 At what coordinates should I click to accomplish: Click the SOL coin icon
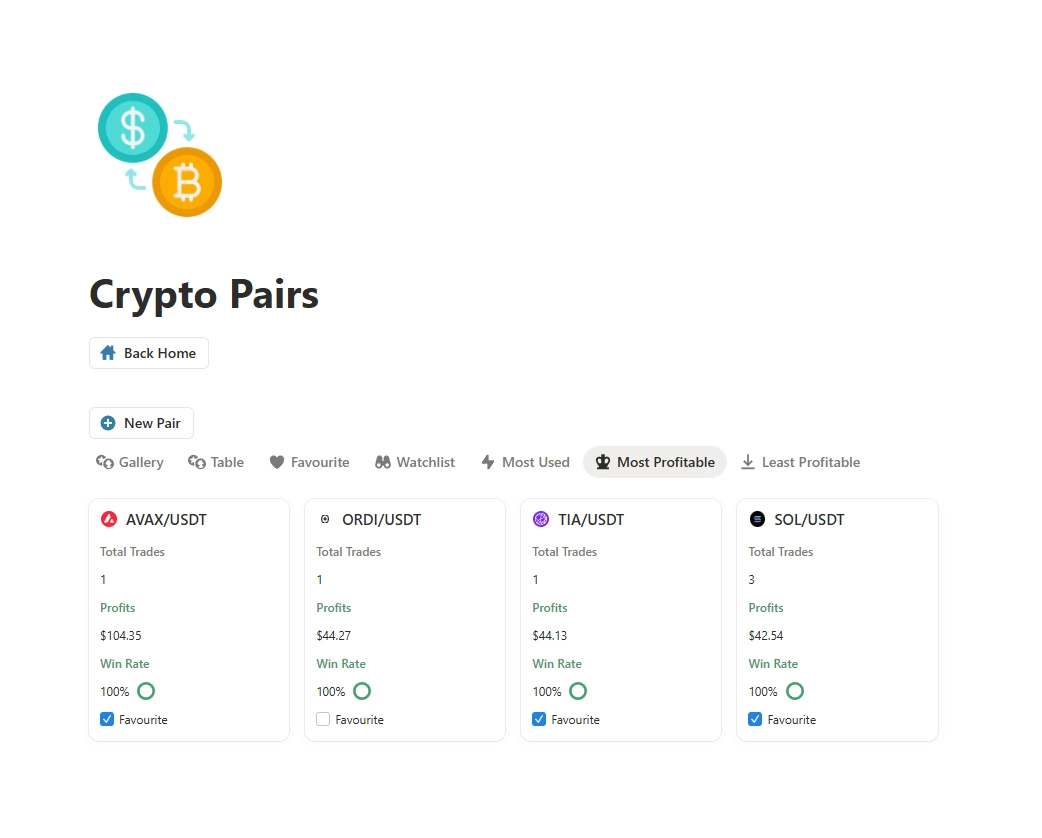[x=758, y=519]
